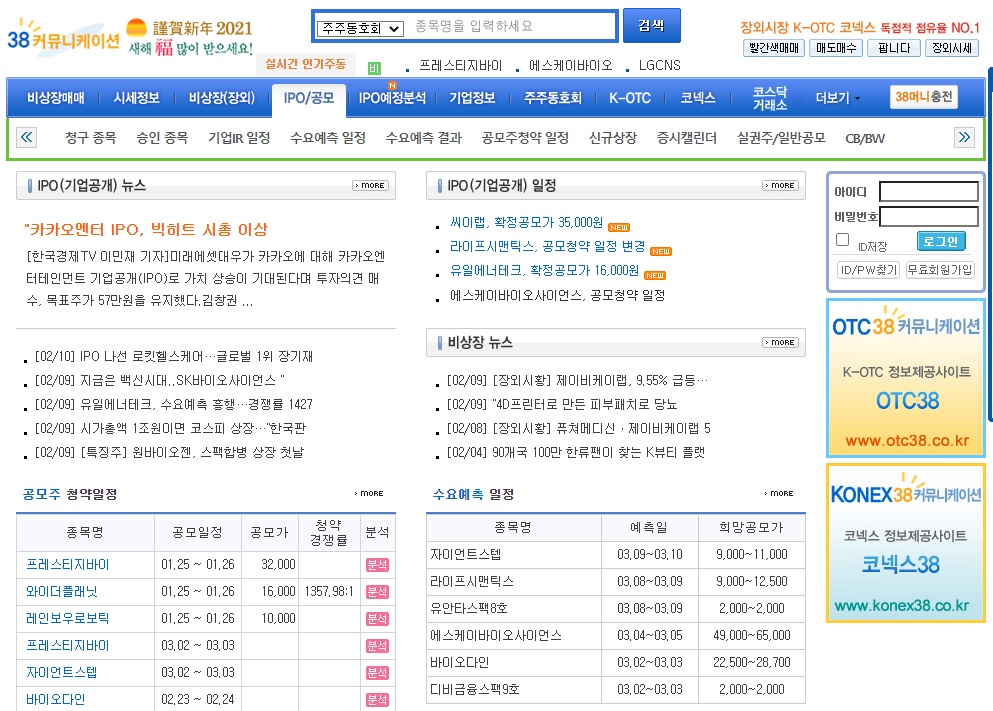Open 코스닥 거래소 menu item
Viewport: 993px width, 711px height.
click(769, 98)
